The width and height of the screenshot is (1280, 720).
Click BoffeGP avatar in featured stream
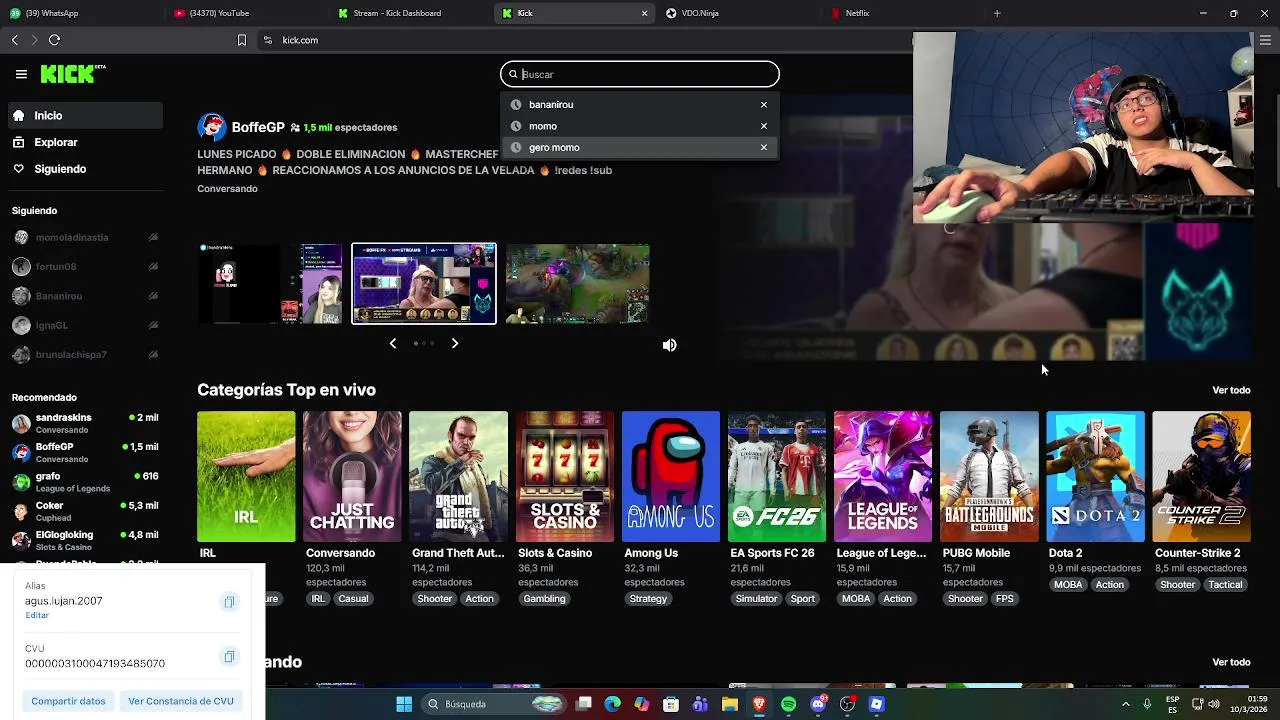[211, 127]
